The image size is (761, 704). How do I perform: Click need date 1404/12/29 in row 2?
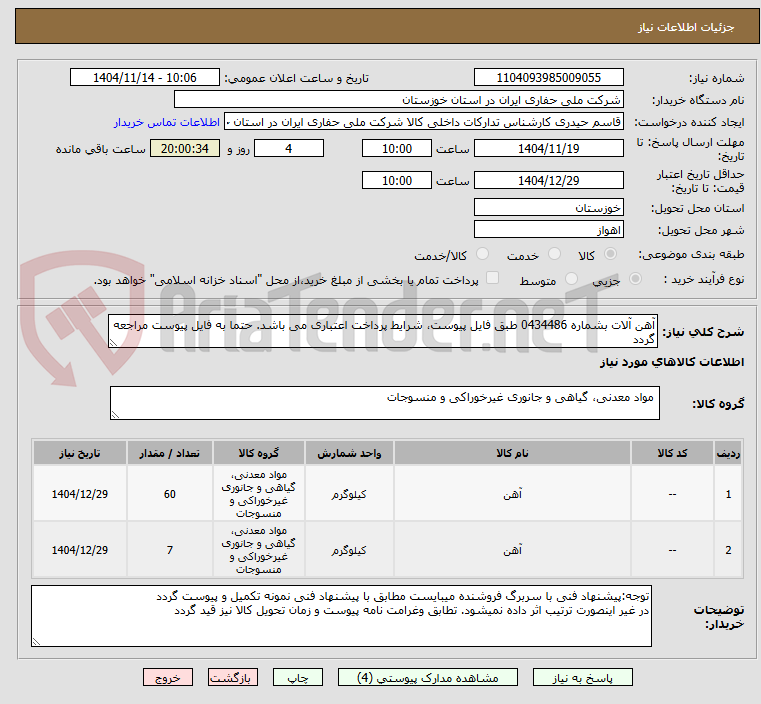click(x=80, y=550)
